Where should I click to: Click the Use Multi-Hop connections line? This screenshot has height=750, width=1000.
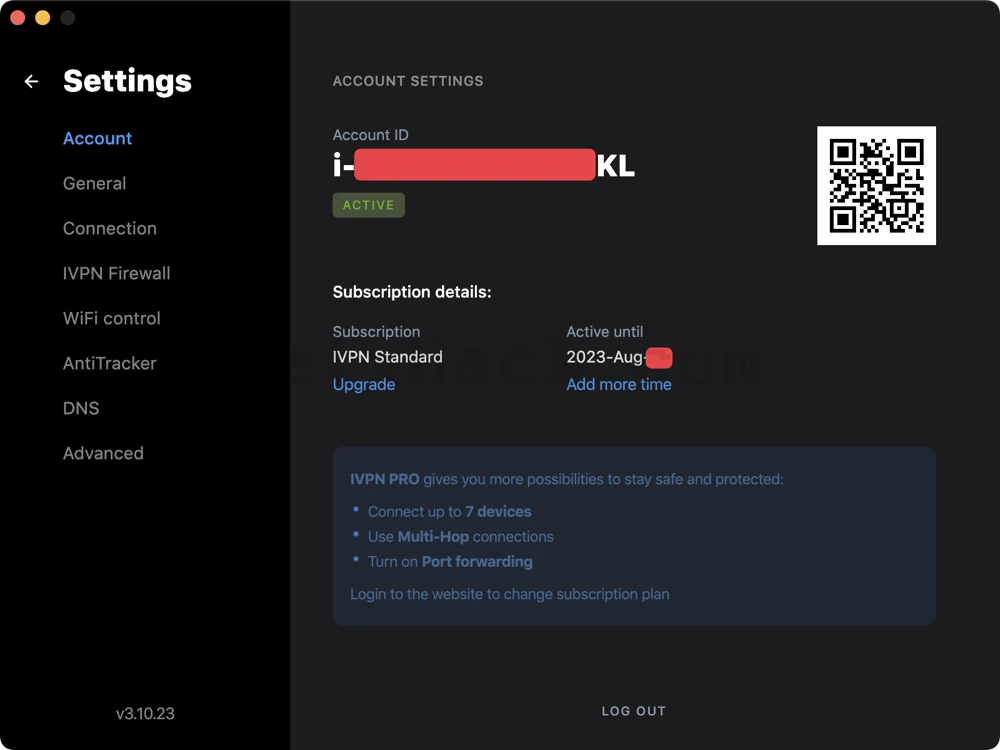460,536
